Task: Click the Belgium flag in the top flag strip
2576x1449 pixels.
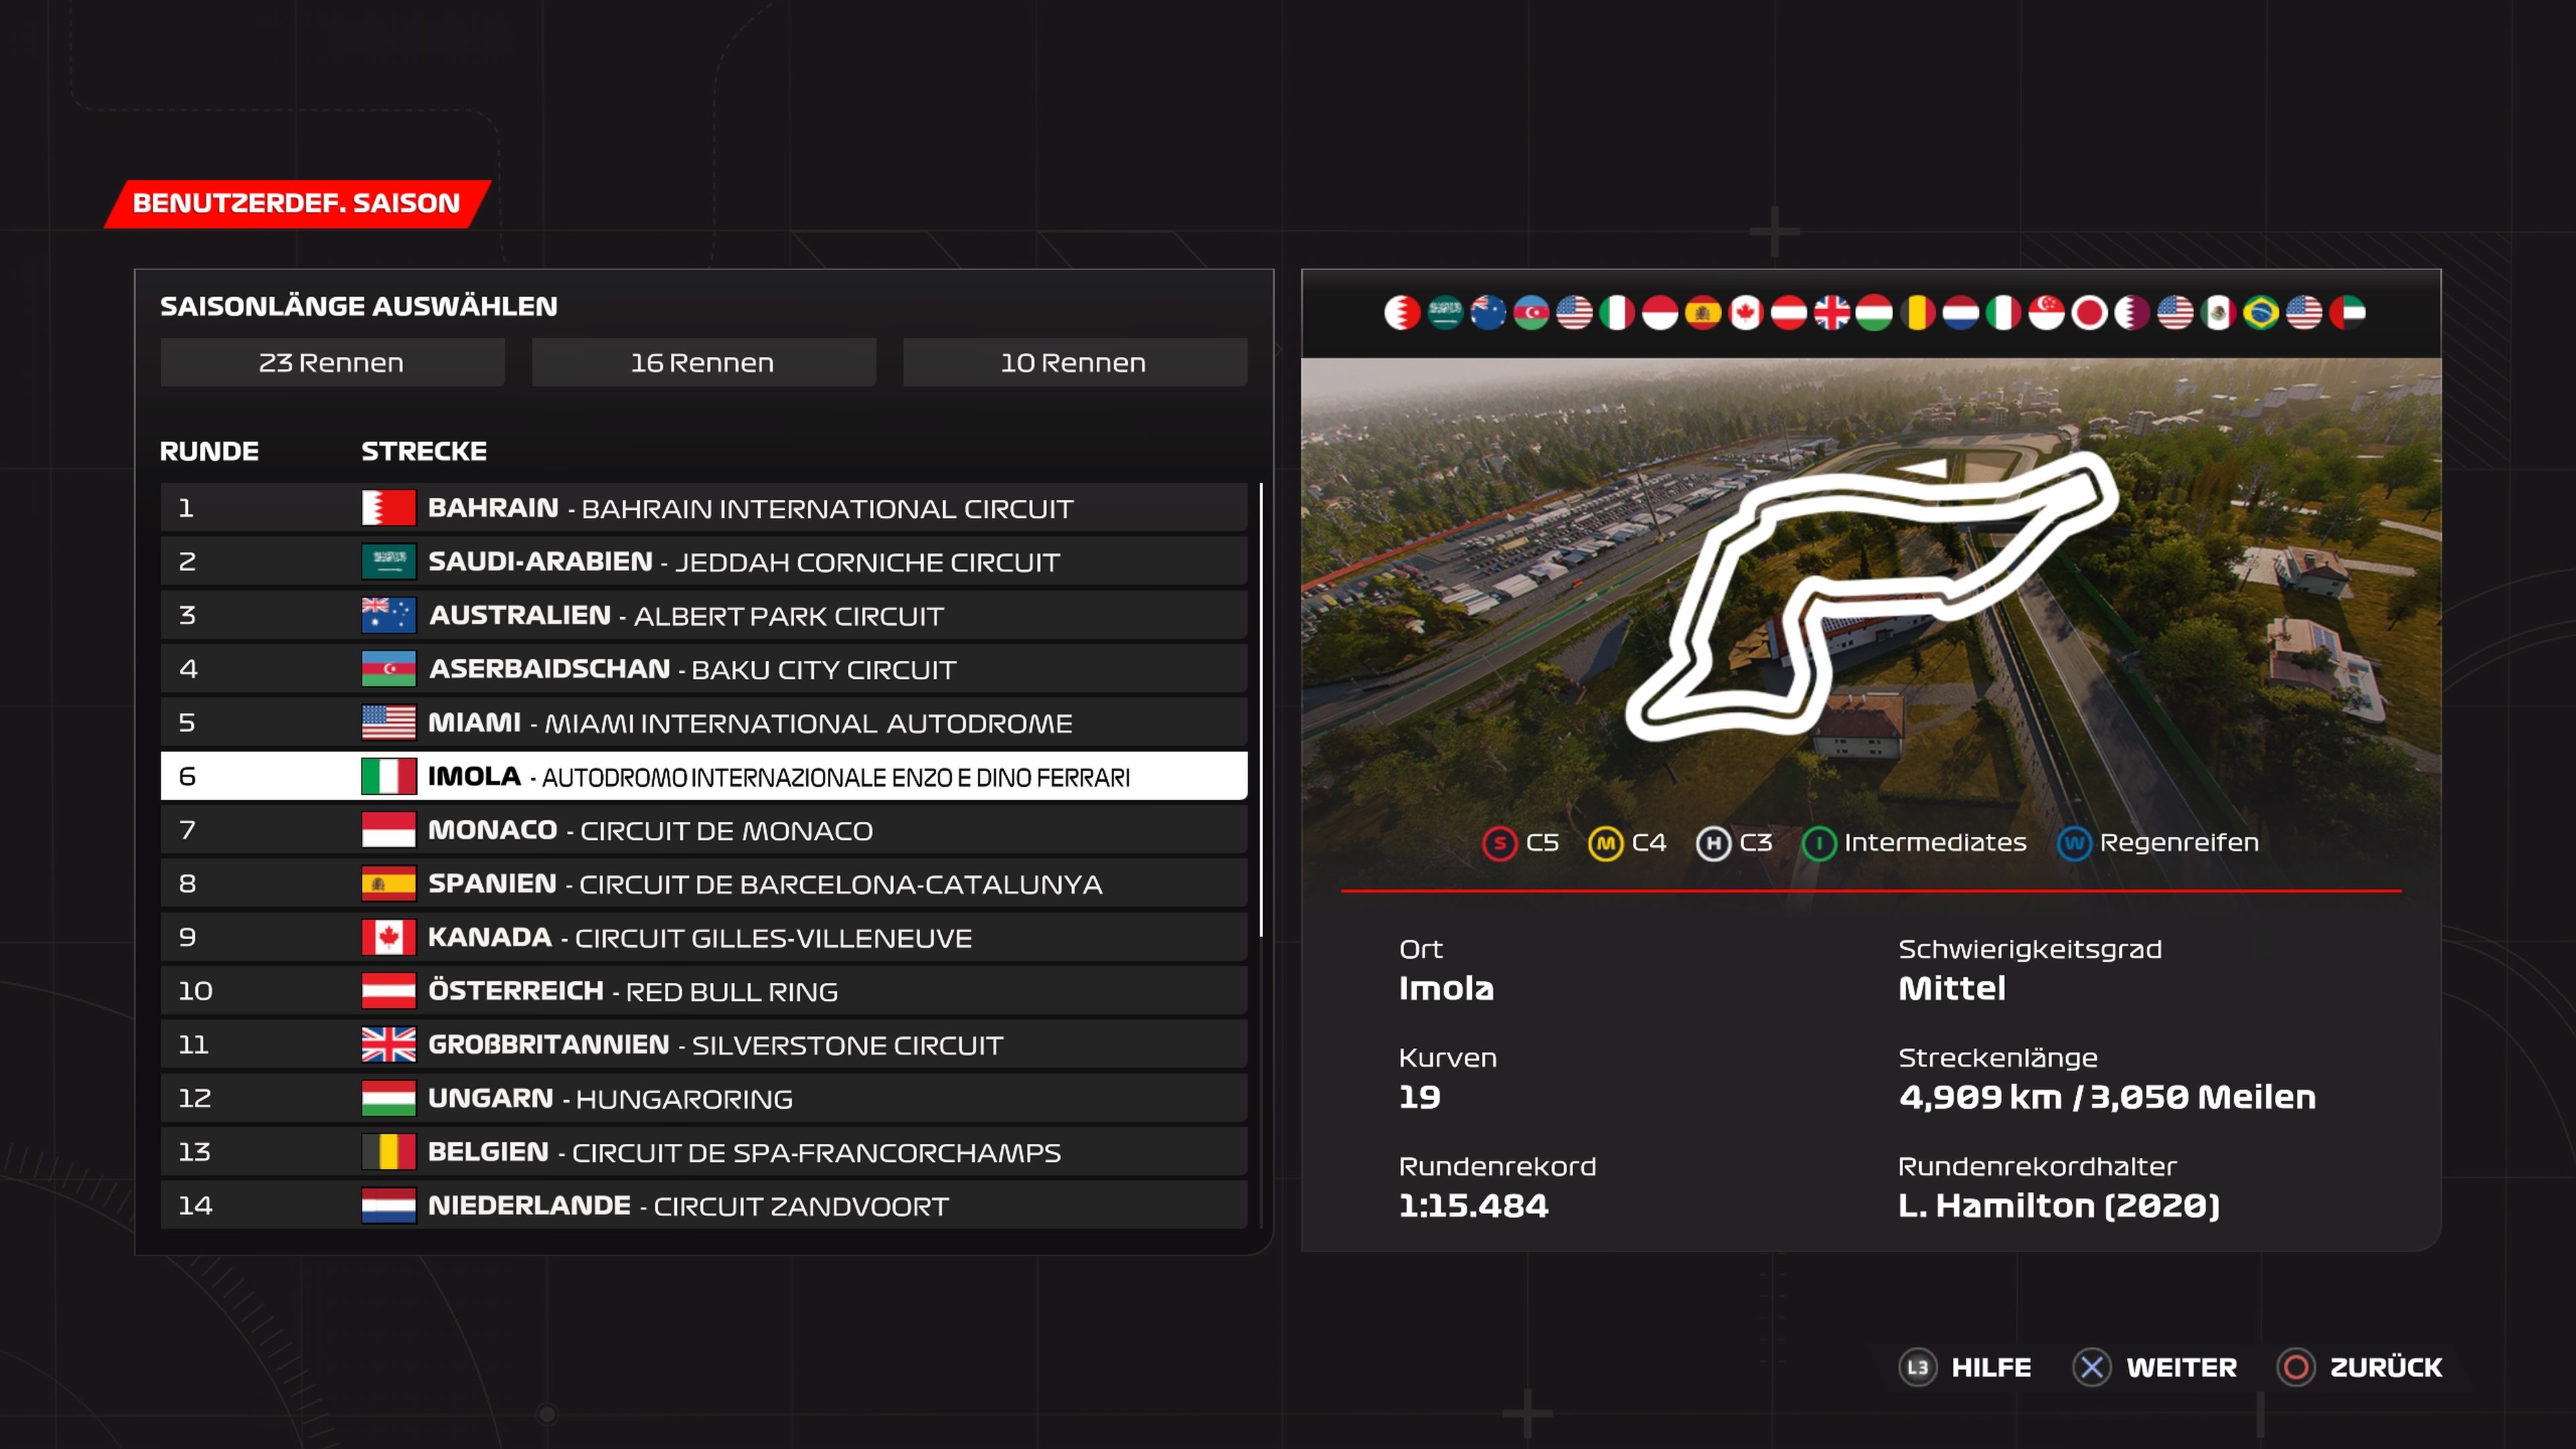Action: tap(1918, 313)
